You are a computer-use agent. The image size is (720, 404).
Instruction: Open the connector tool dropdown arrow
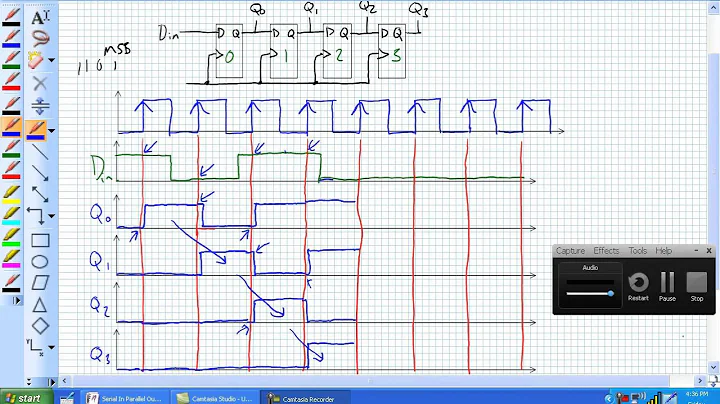(x=51, y=216)
